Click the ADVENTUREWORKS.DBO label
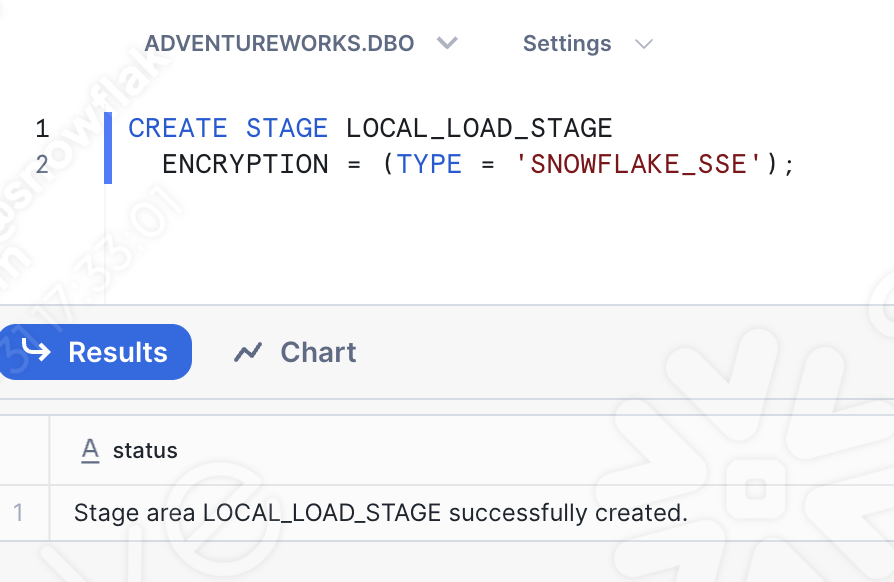This screenshot has height=582, width=894. 280,43
